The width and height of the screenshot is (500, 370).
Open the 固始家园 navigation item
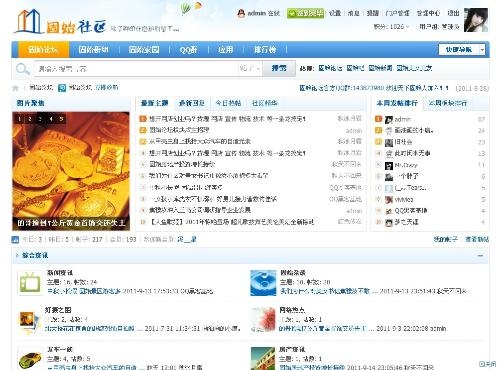tap(144, 50)
